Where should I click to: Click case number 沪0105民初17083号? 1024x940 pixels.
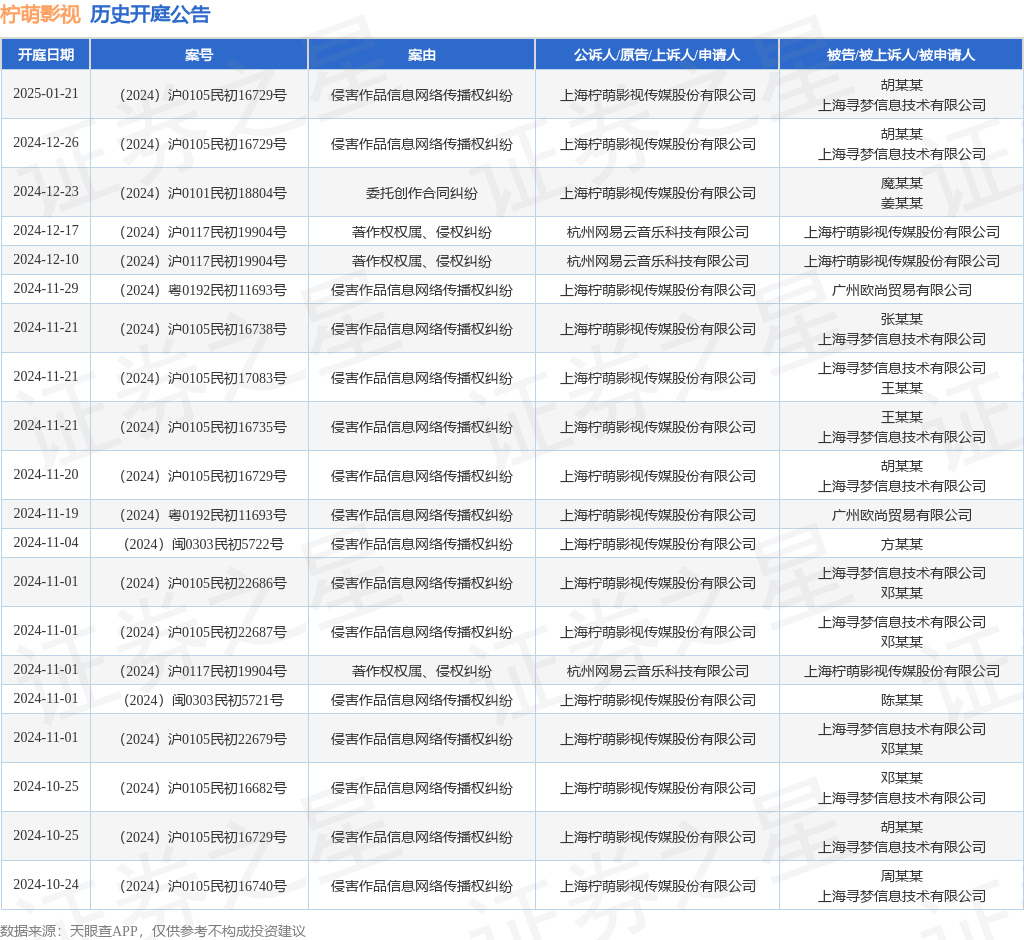(x=203, y=378)
